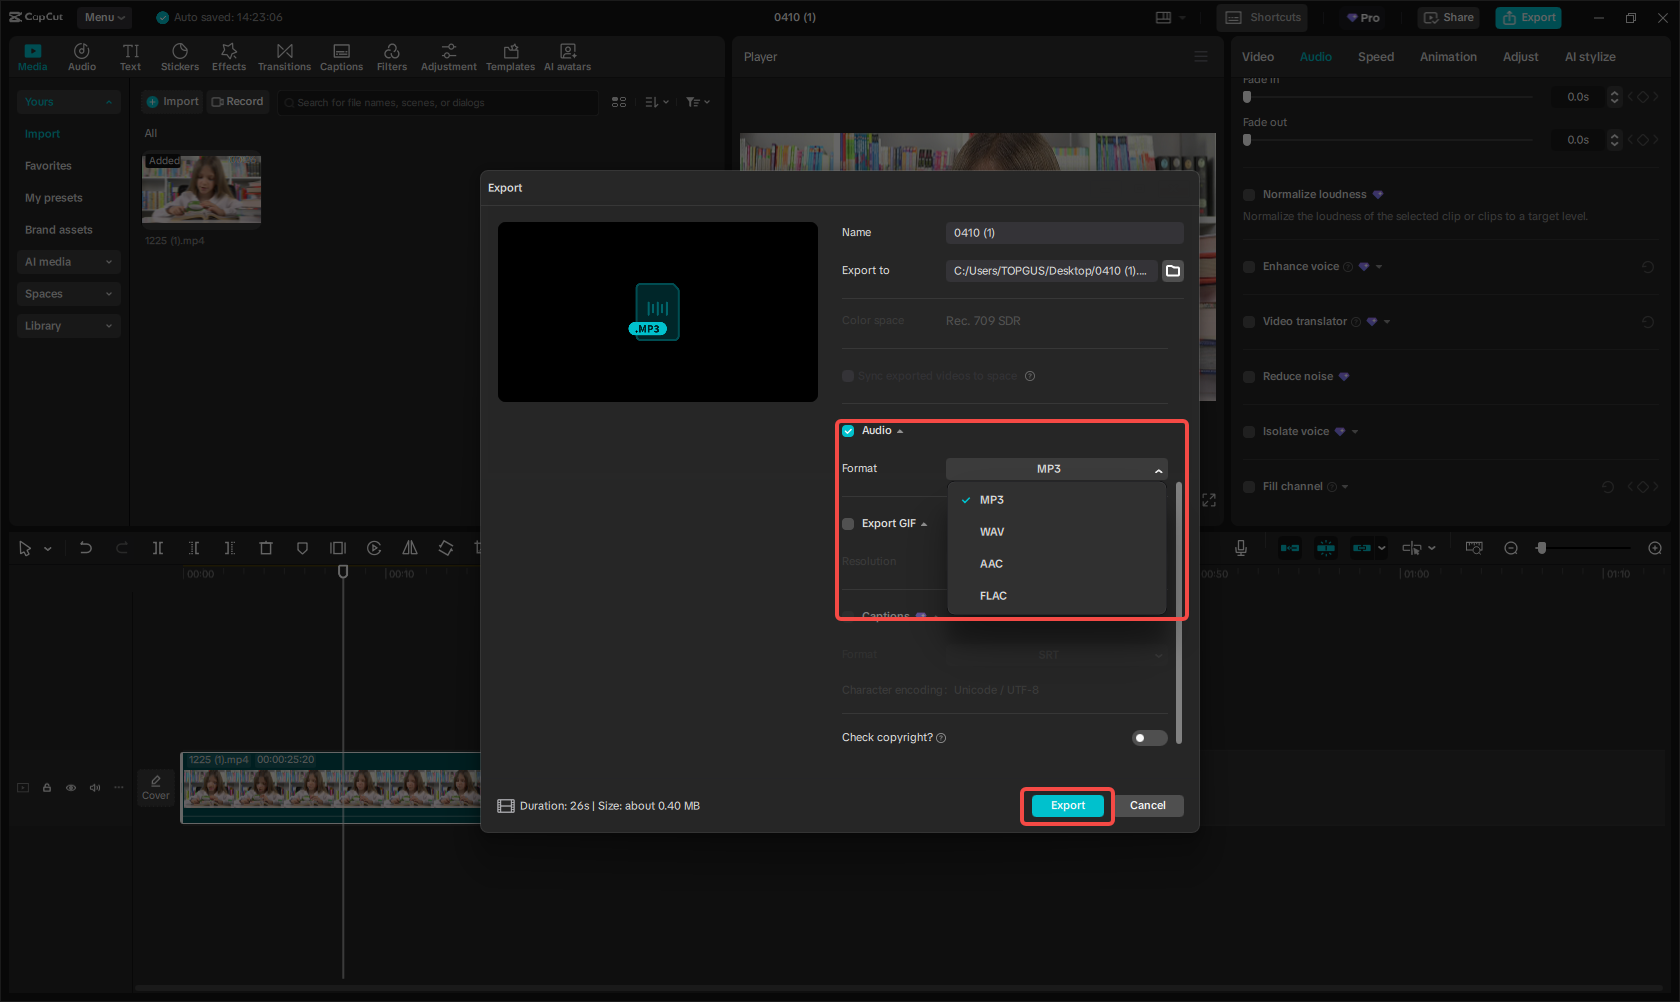Expand the Spaces section in the sidebar
1680x1002 pixels.
point(68,293)
